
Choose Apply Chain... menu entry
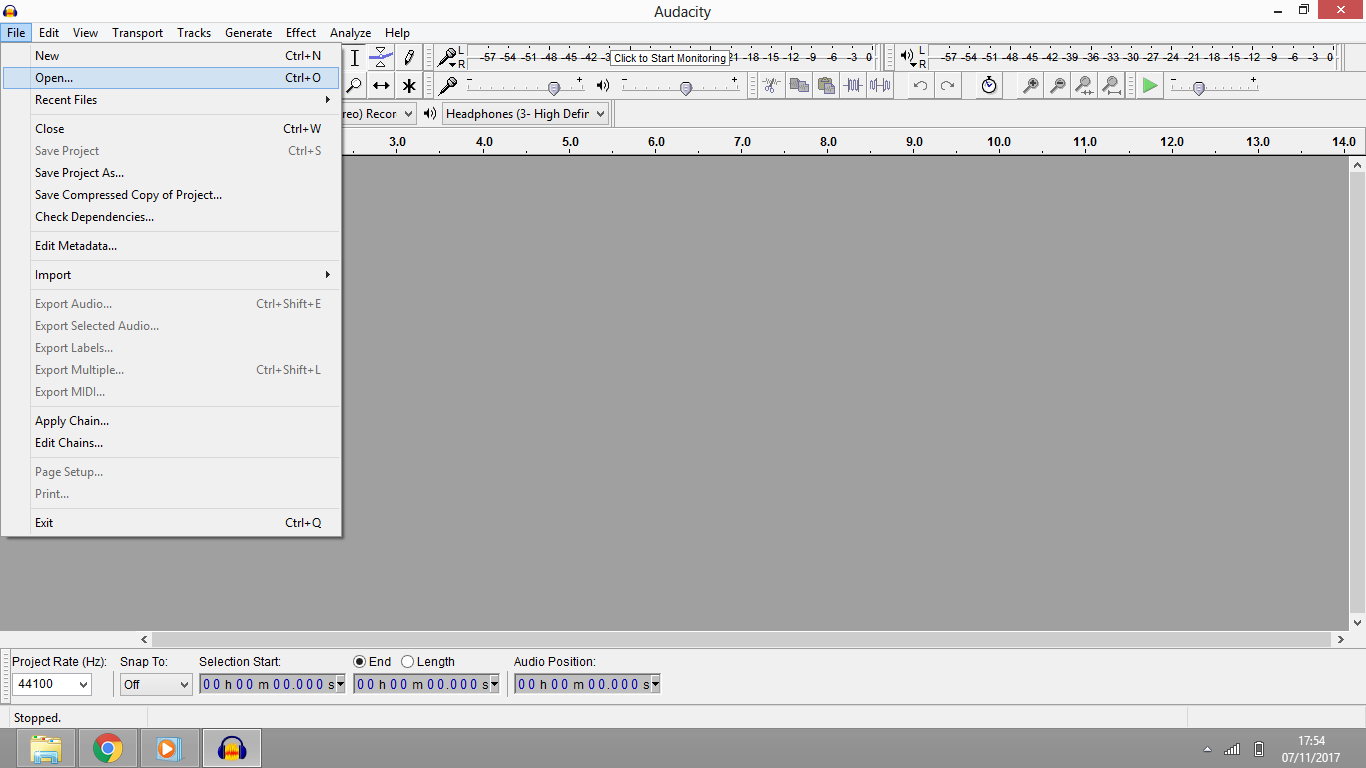click(171, 421)
